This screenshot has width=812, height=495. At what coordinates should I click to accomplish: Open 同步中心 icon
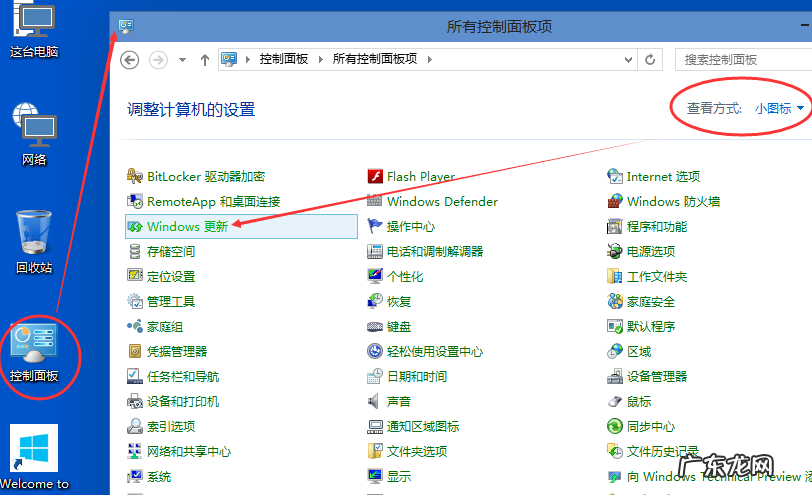615,426
